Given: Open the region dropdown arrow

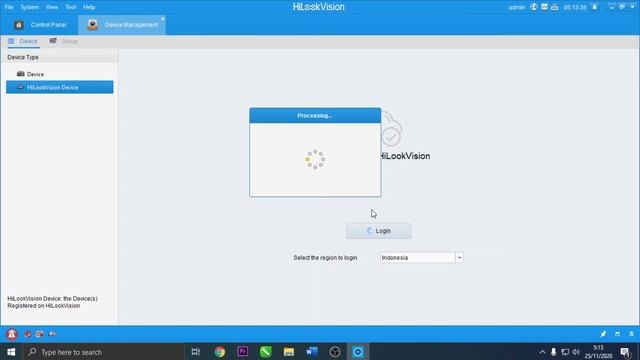Looking at the screenshot, I should click(x=459, y=258).
